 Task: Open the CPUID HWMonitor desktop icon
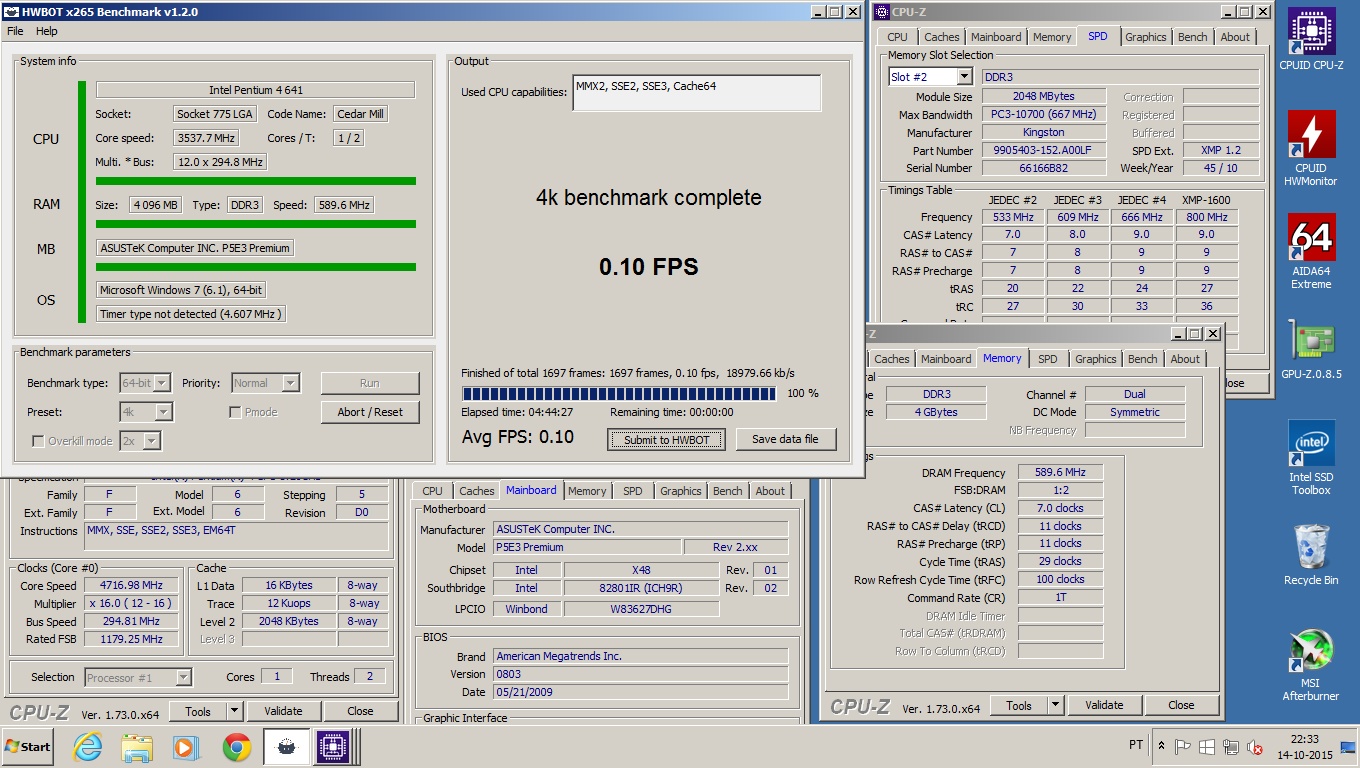click(1311, 148)
